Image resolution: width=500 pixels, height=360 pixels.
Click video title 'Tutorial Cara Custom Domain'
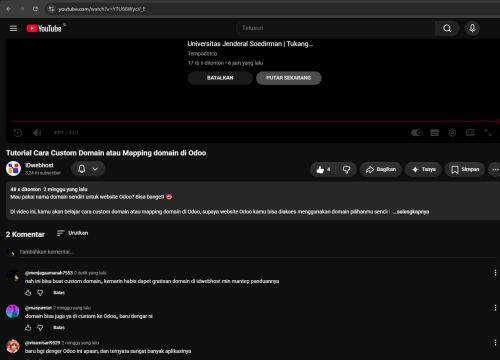point(106,153)
